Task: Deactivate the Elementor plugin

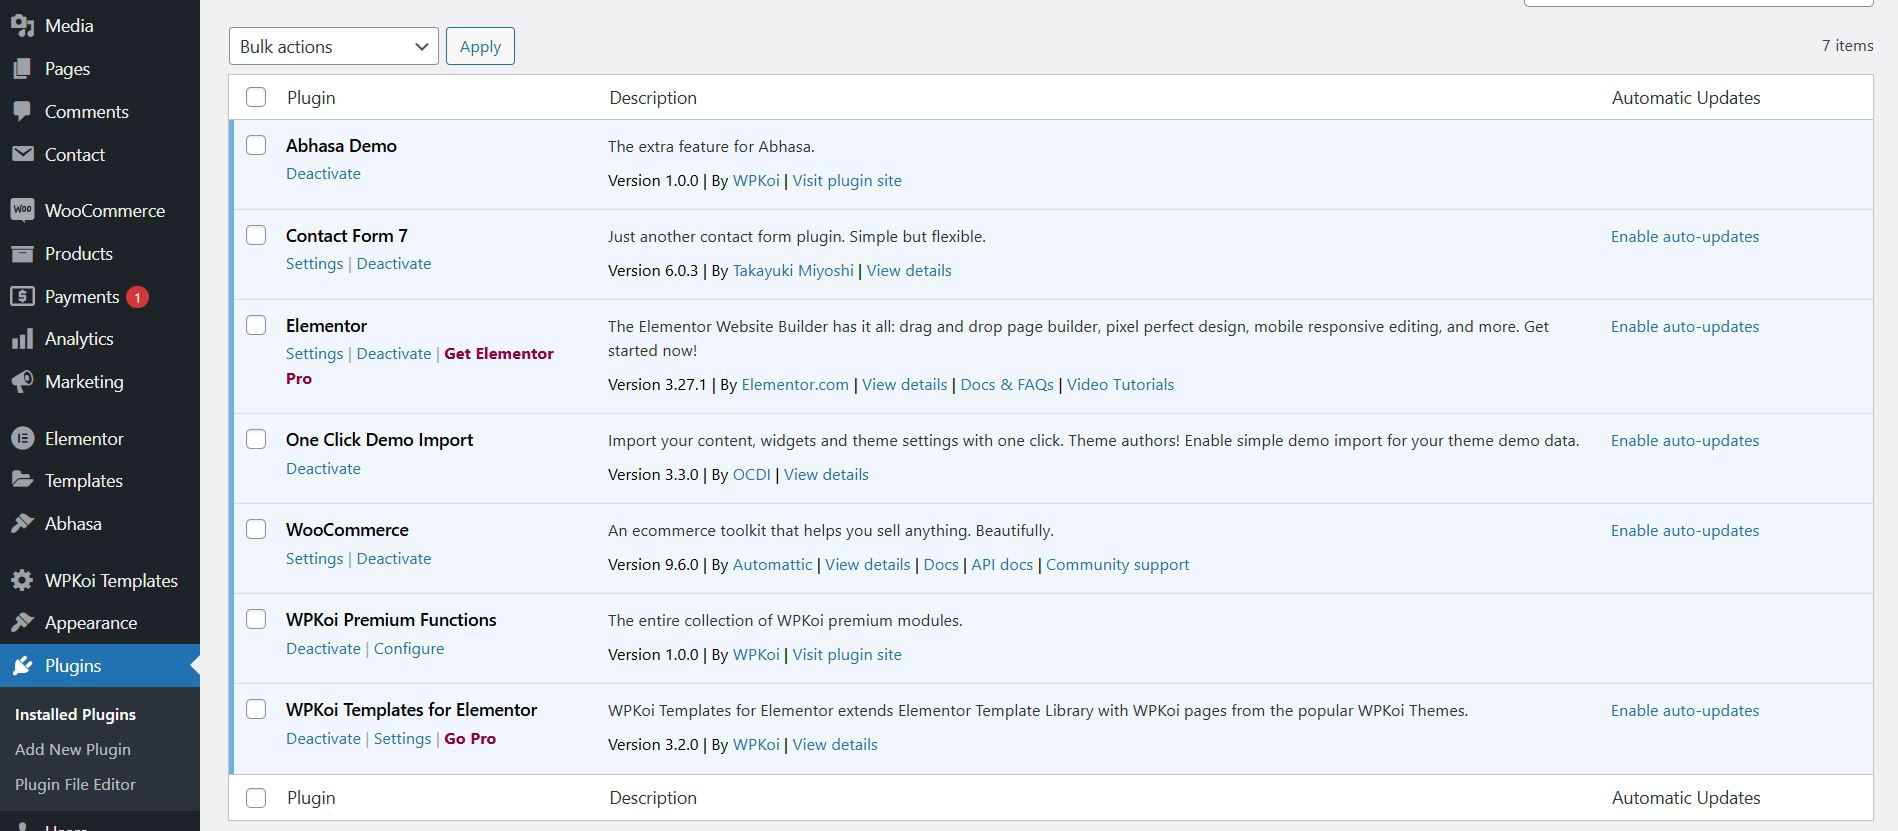Action: click(x=394, y=353)
